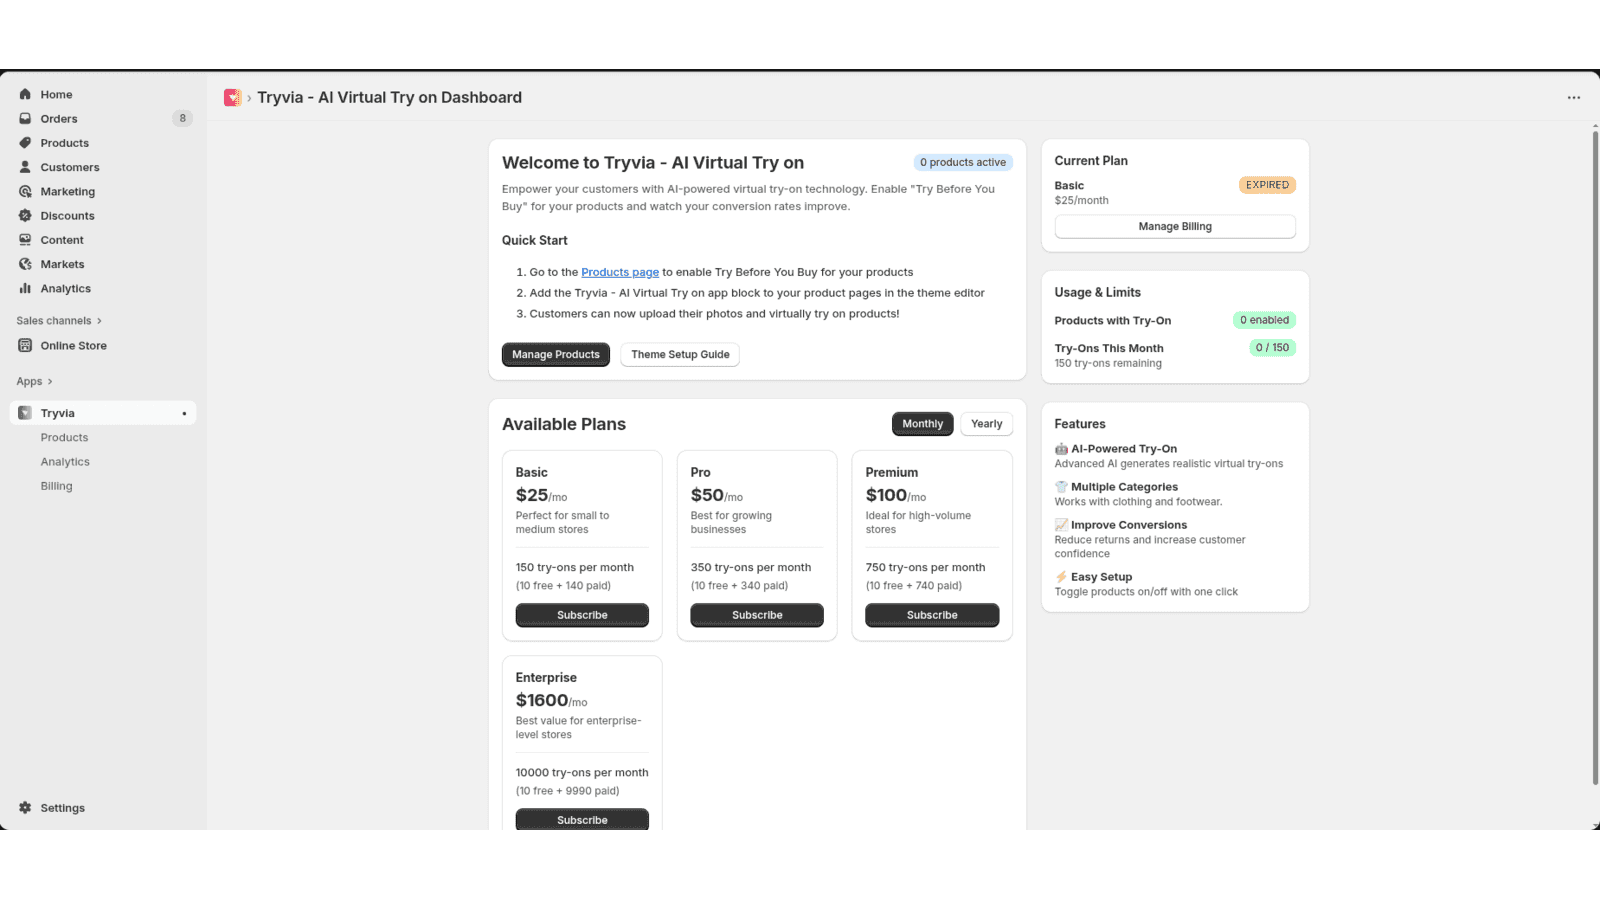Click the Online Store storefront icon
Image resolution: width=1600 pixels, height=900 pixels.
(25, 345)
